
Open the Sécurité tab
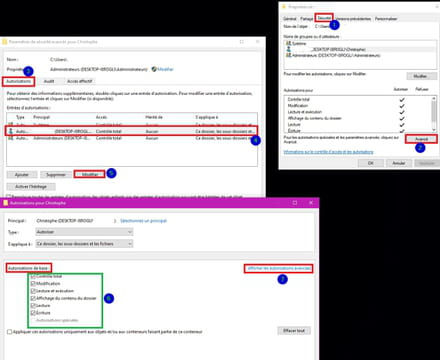point(324,18)
